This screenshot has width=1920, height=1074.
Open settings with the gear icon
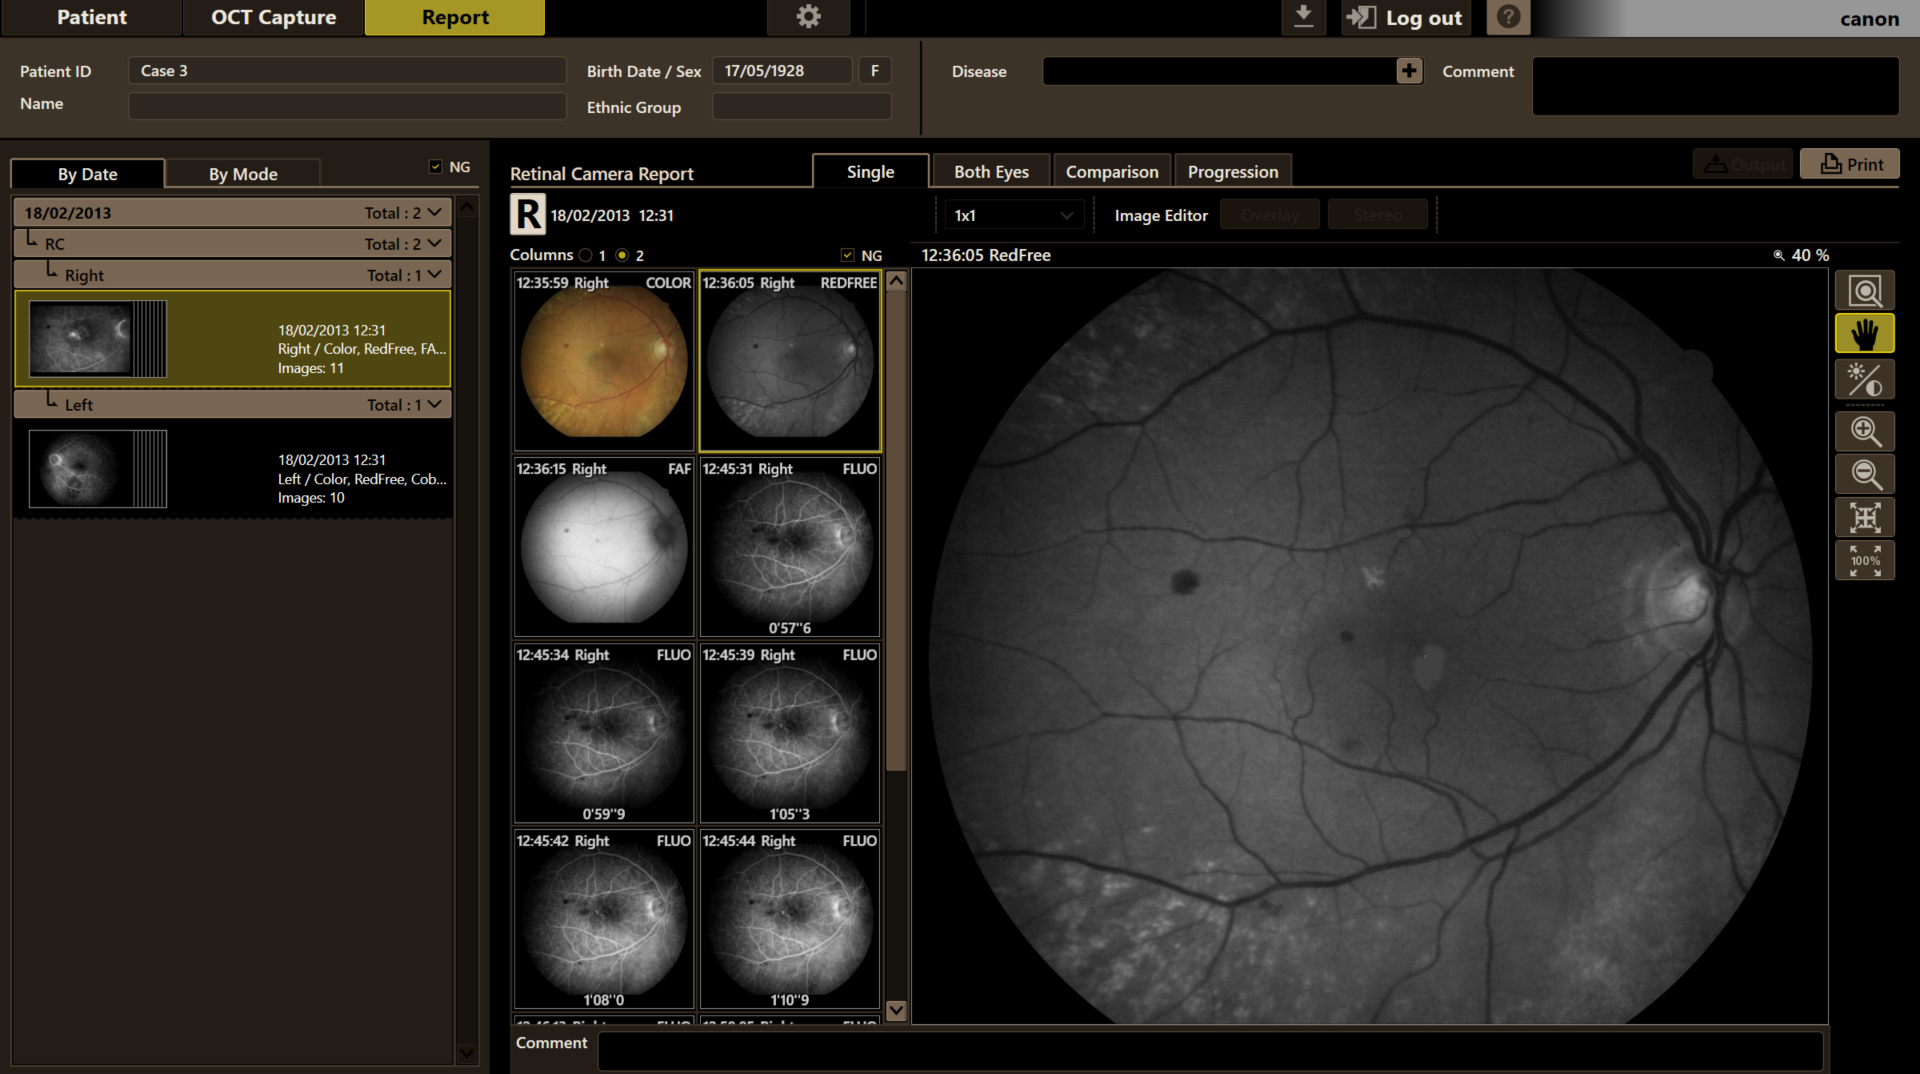808,17
